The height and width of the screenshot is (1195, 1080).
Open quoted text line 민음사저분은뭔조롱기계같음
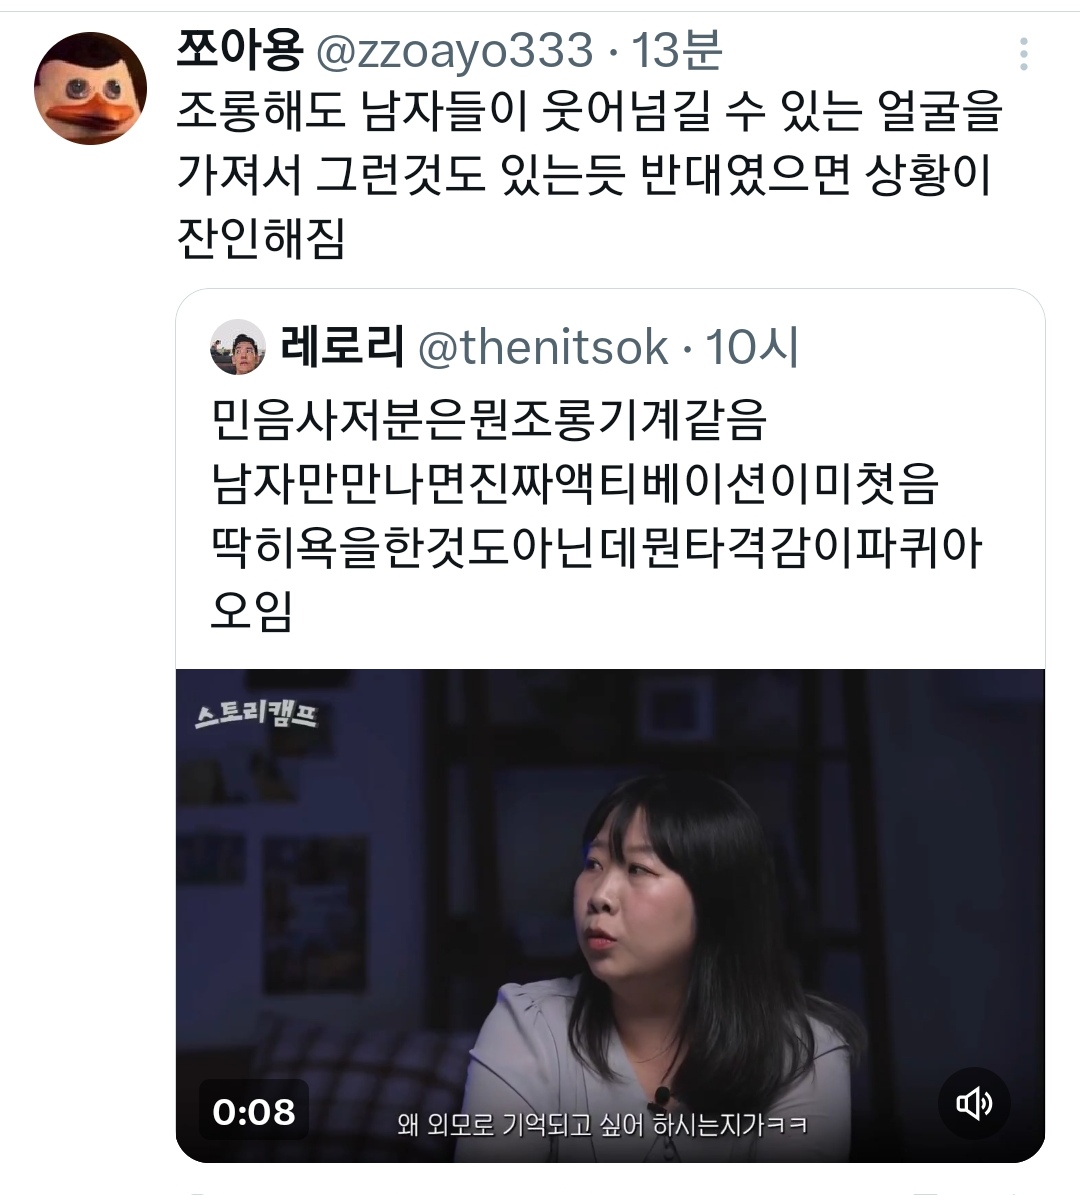(x=489, y=419)
